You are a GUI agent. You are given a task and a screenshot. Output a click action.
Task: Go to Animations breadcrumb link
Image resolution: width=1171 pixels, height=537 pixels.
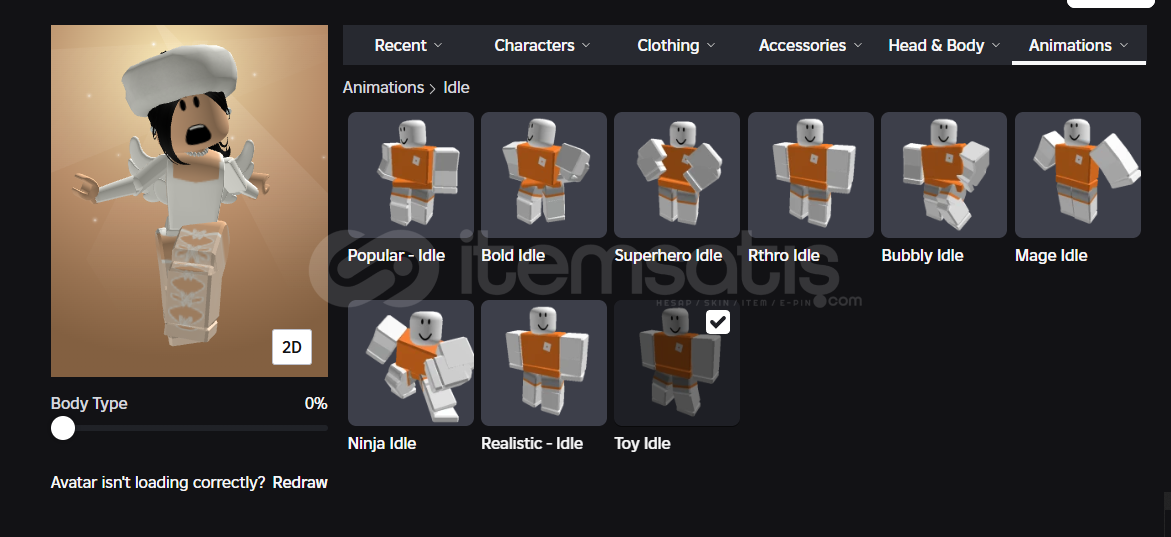[x=383, y=87]
